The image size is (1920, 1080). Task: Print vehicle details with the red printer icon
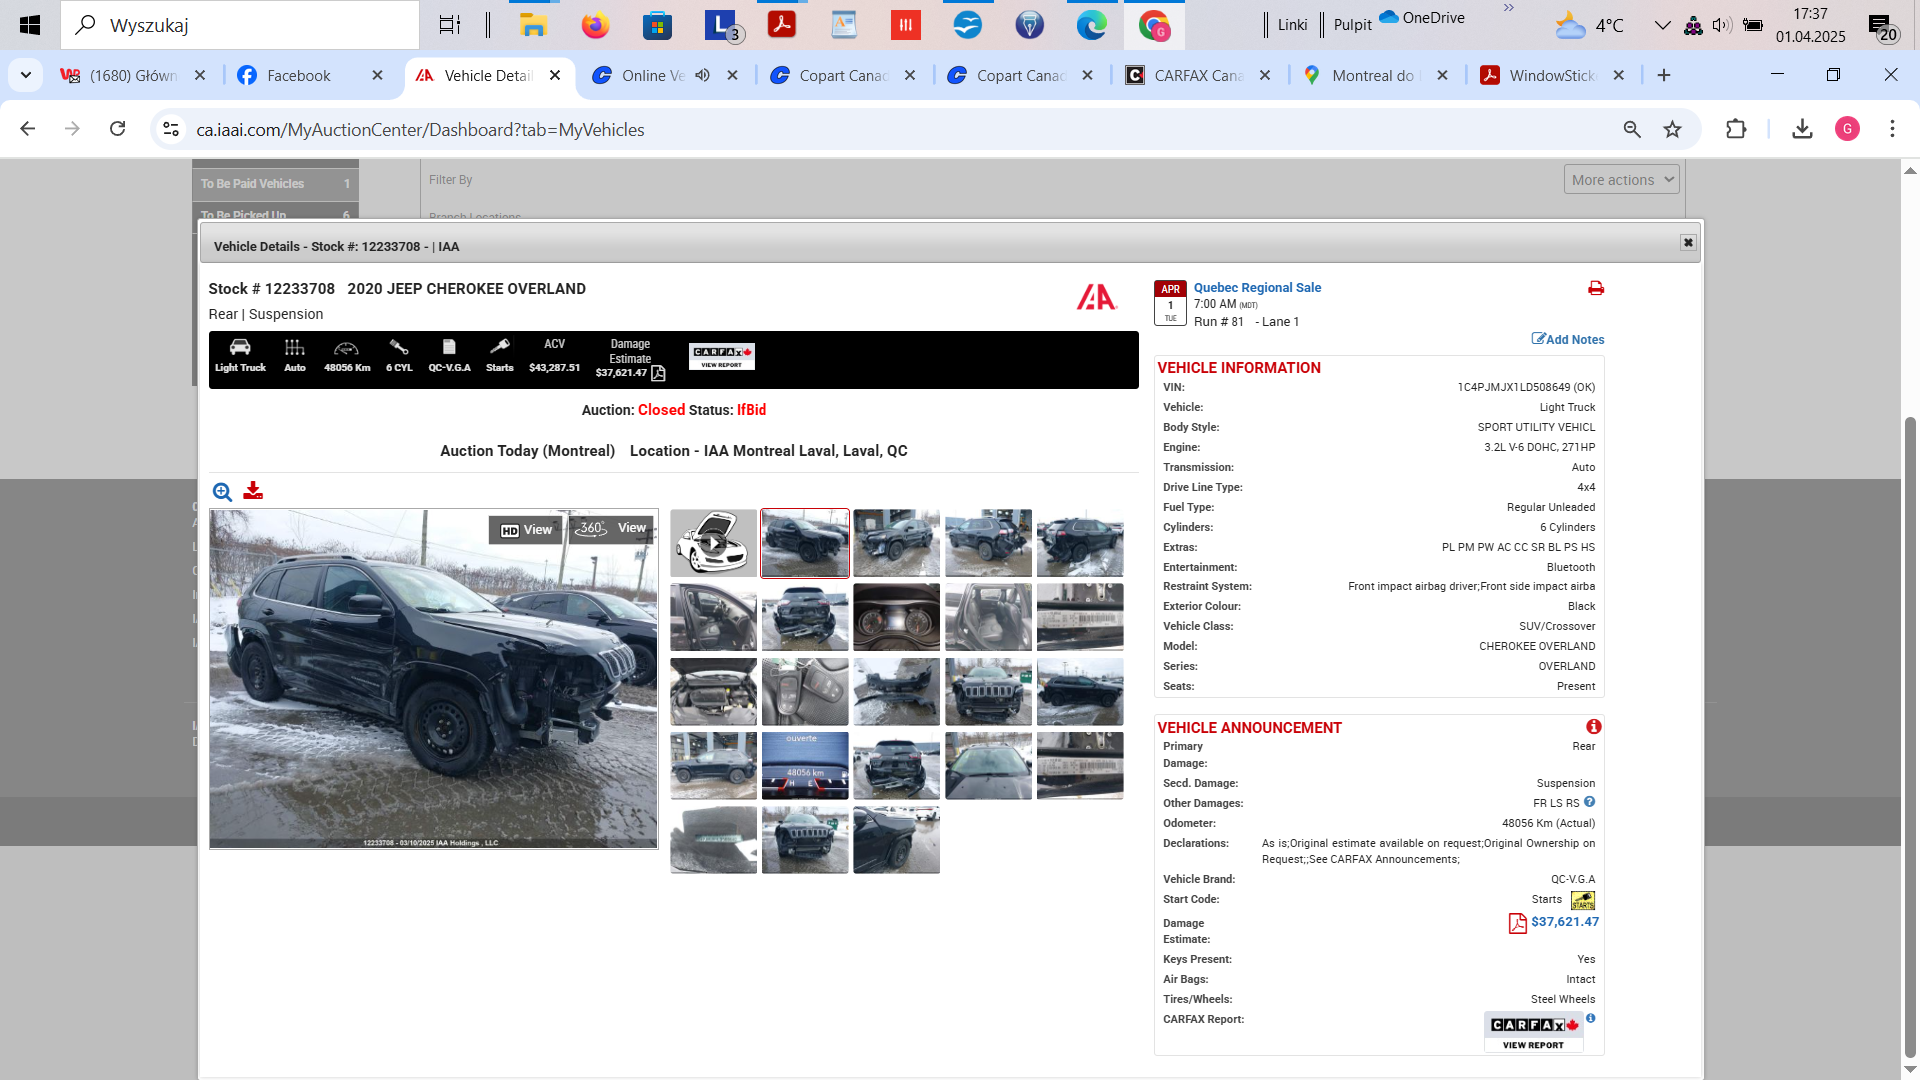1596,288
